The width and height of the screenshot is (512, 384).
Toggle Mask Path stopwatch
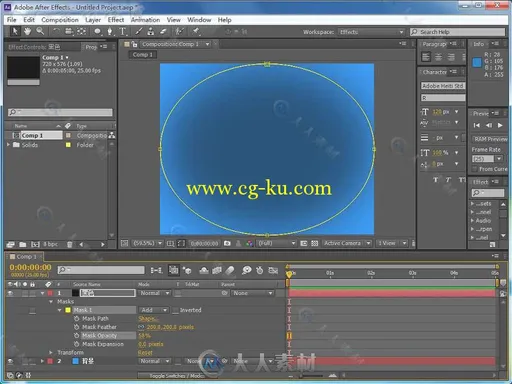[x=76, y=319]
